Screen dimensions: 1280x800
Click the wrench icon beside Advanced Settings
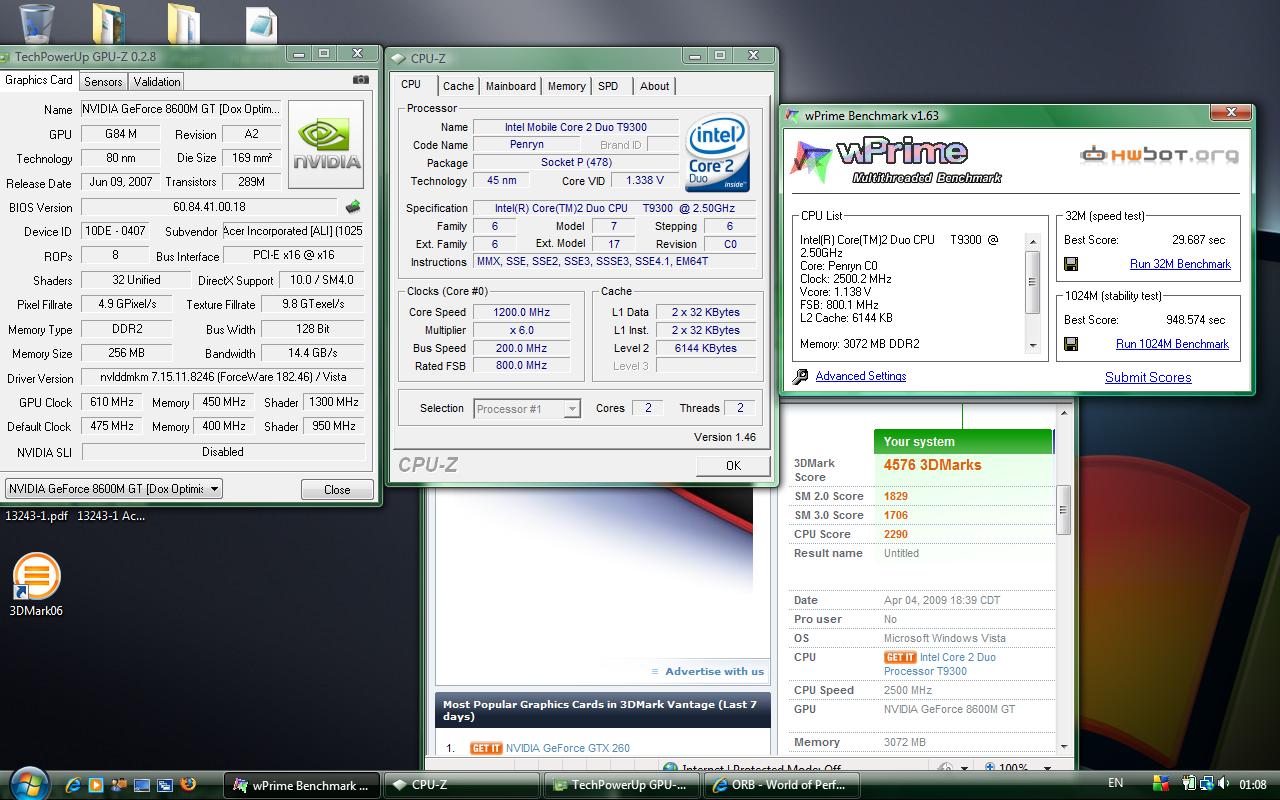800,377
